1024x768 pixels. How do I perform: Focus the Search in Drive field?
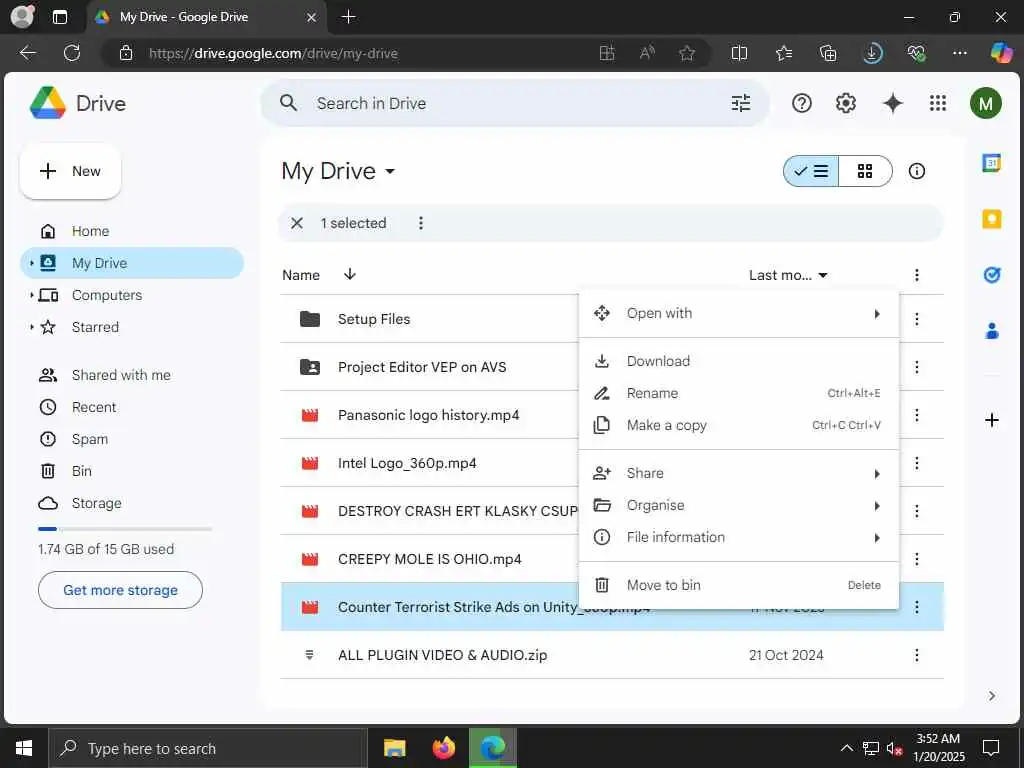514,103
